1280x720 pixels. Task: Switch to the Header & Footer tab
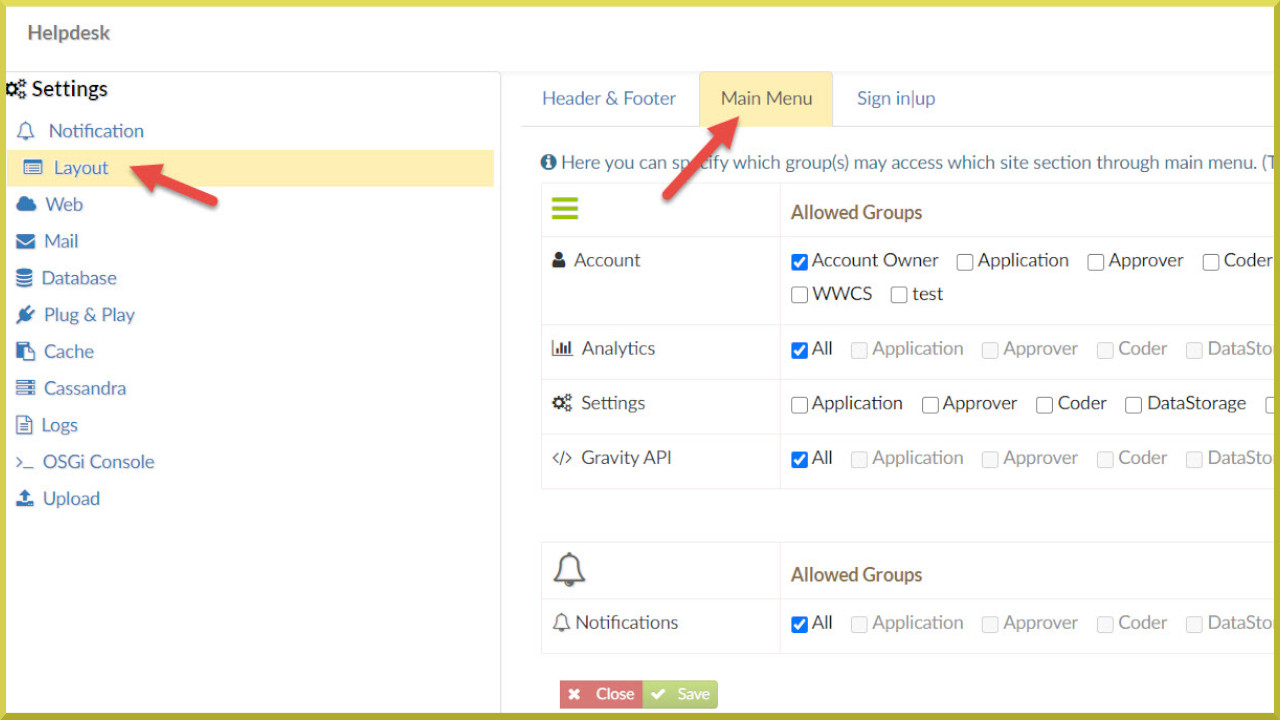[x=609, y=98]
